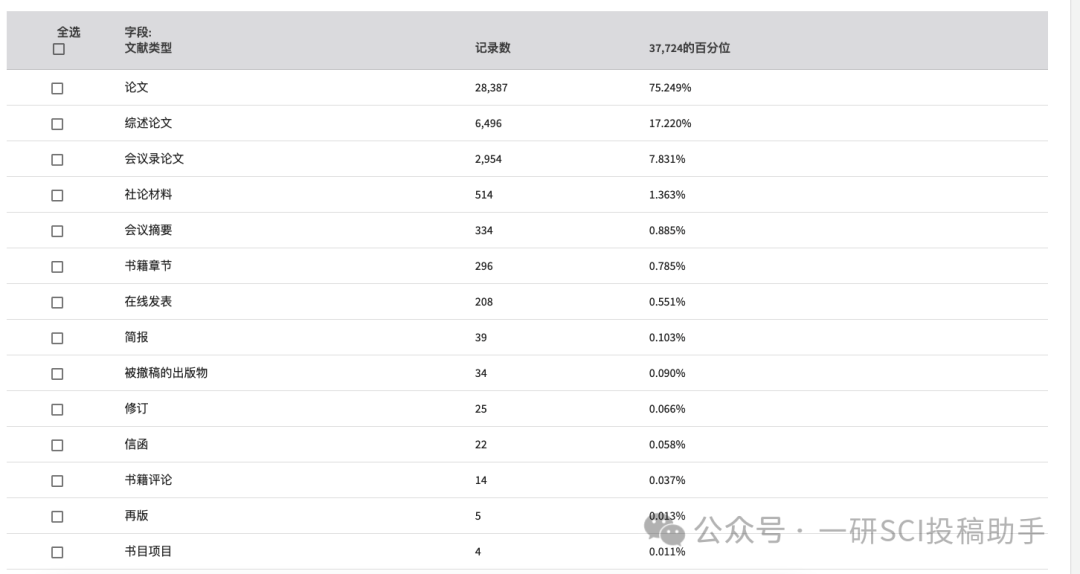Enable the 会议录论文 checkbox
This screenshot has width=1080, height=574.
pyautogui.click(x=57, y=160)
